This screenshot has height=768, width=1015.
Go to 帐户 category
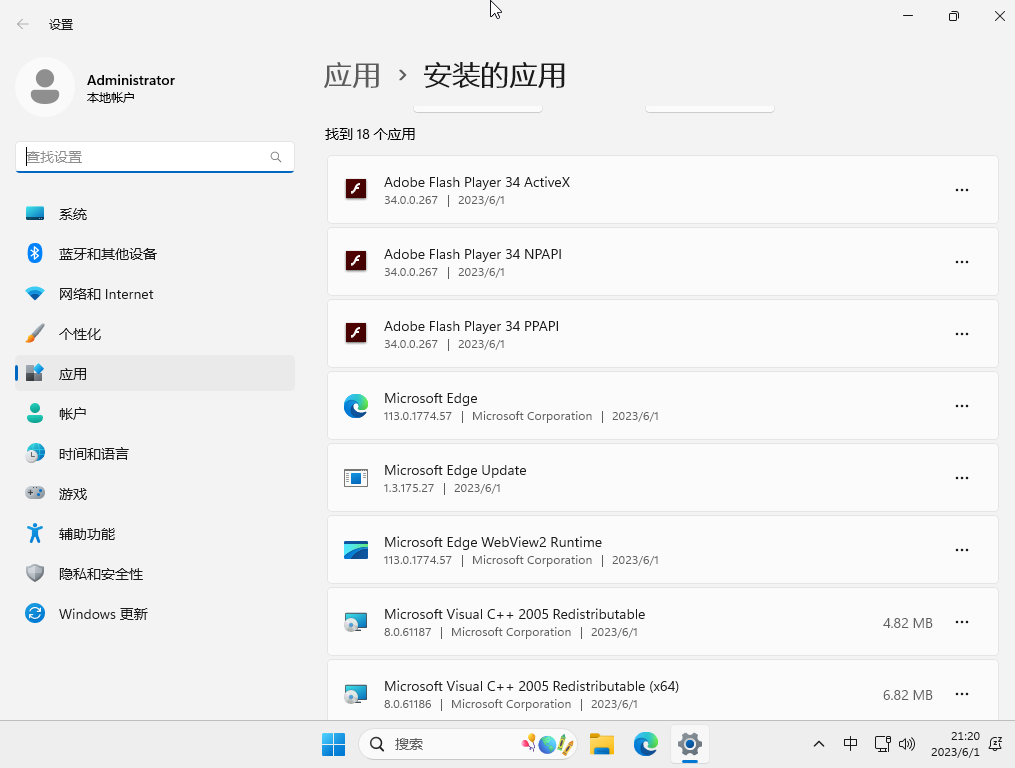[155, 414]
